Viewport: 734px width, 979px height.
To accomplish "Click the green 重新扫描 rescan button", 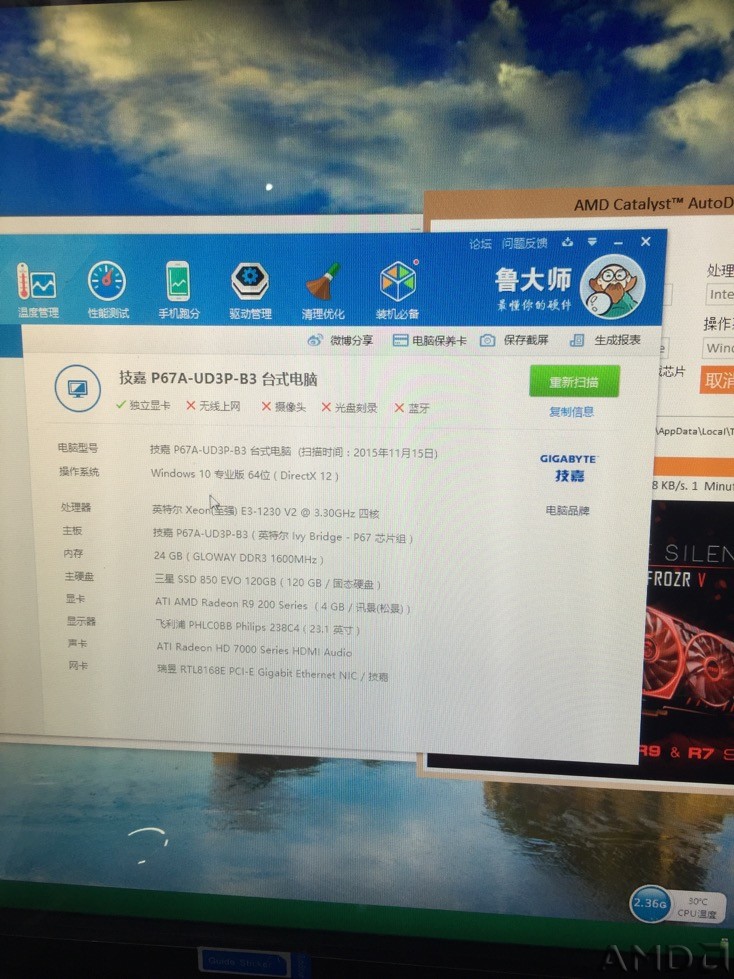I will (574, 381).
